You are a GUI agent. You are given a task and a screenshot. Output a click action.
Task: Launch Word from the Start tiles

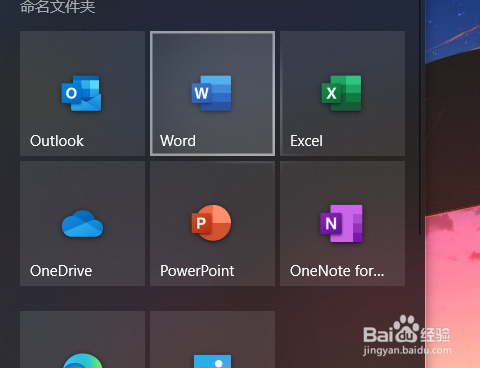tap(212, 93)
